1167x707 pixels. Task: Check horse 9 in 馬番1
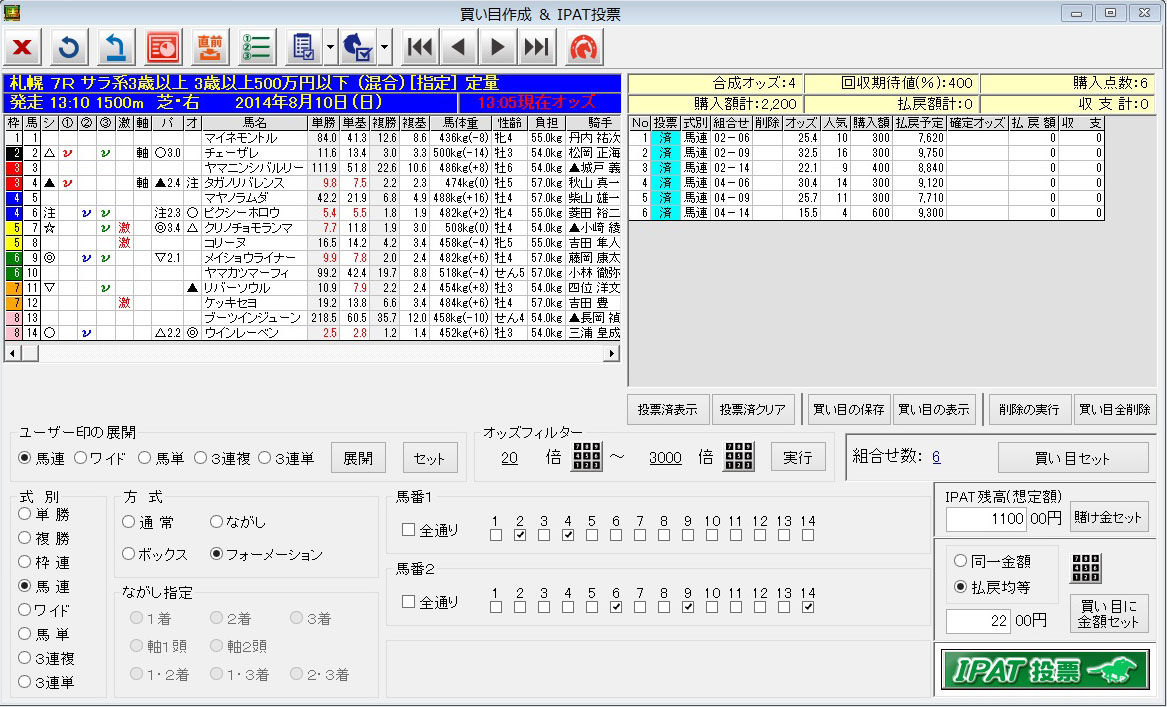tap(688, 535)
